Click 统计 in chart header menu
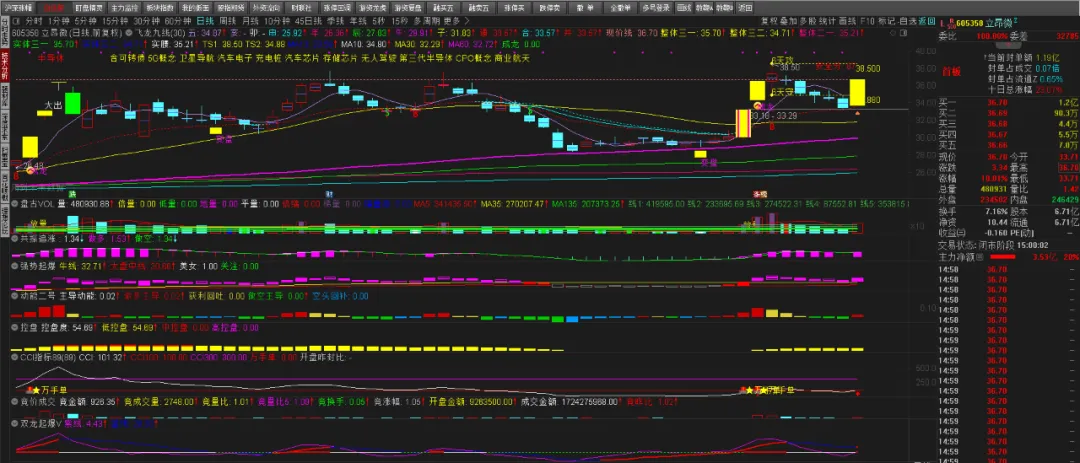 coord(828,21)
